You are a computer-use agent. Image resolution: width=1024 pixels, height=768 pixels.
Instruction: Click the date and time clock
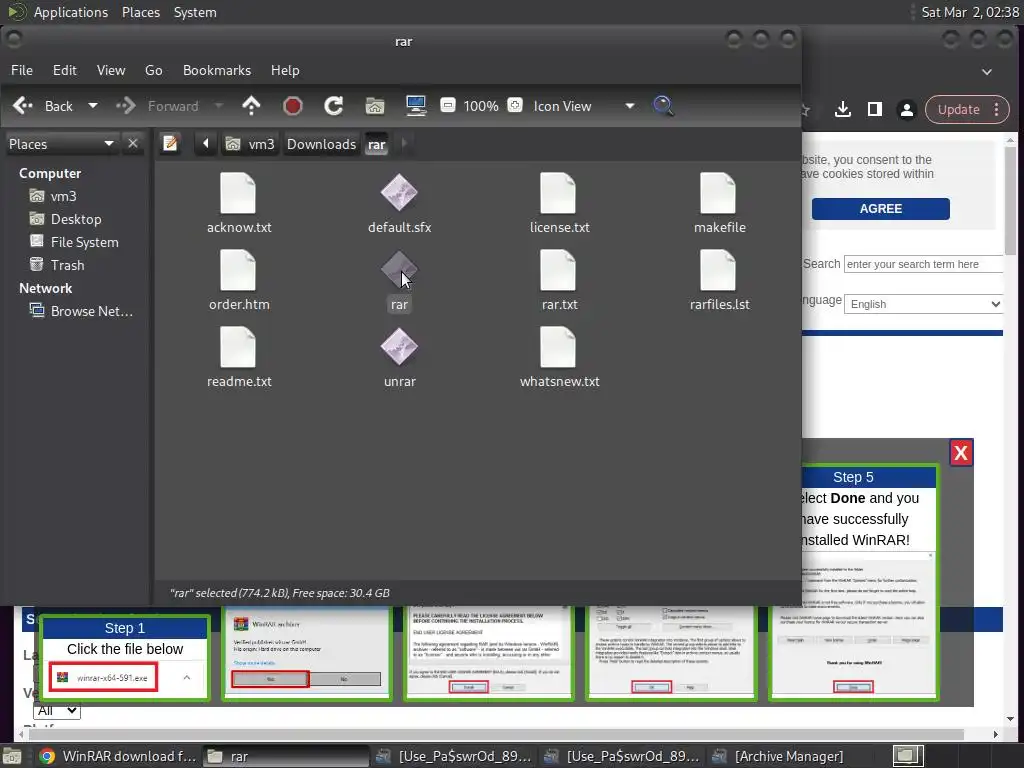click(970, 12)
